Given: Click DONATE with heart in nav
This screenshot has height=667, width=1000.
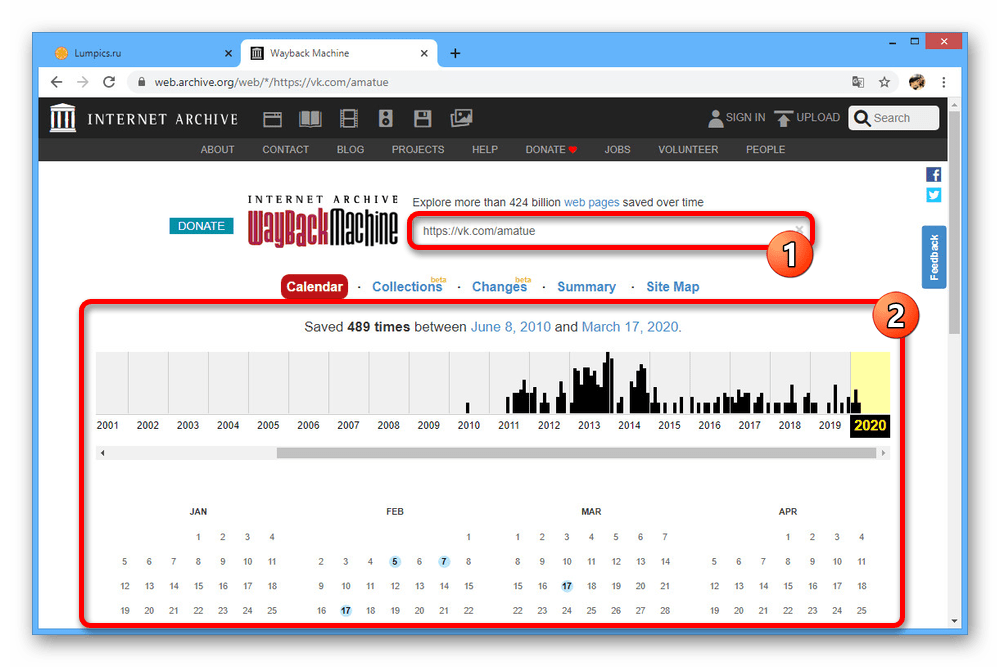Looking at the screenshot, I should point(551,150).
